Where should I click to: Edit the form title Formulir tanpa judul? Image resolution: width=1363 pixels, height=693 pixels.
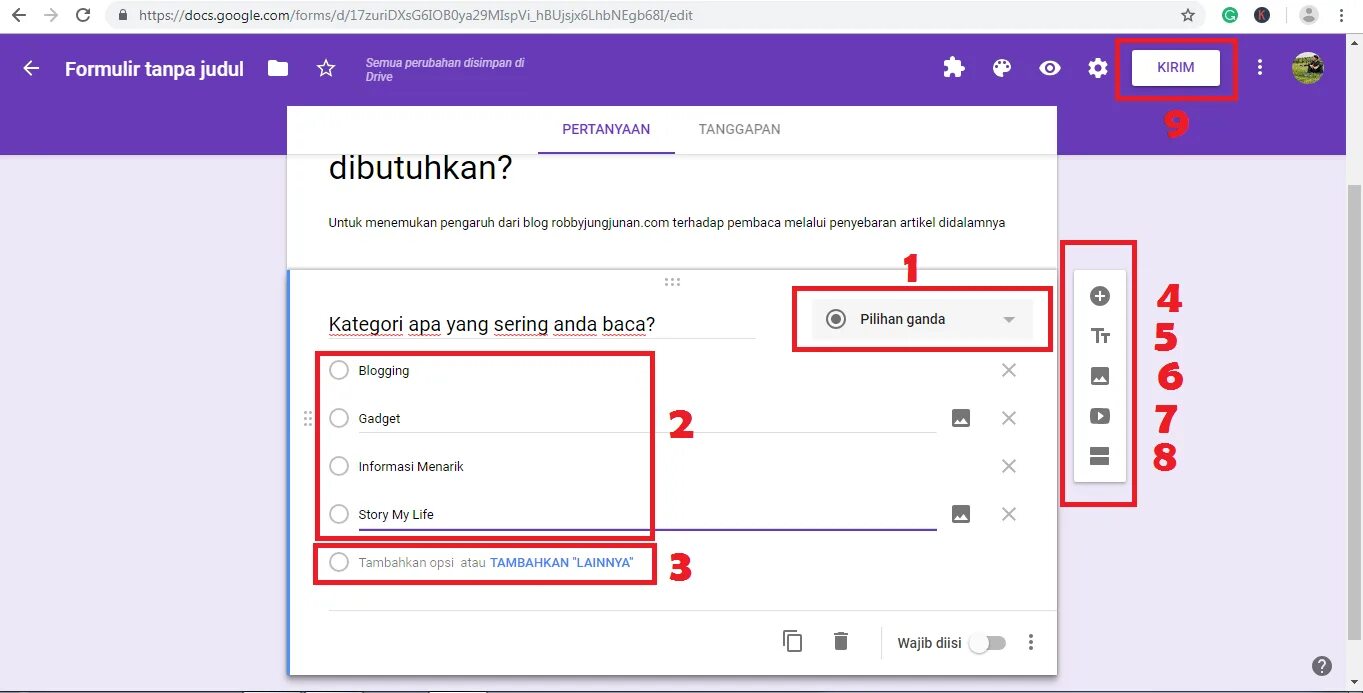click(x=154, y=69)
